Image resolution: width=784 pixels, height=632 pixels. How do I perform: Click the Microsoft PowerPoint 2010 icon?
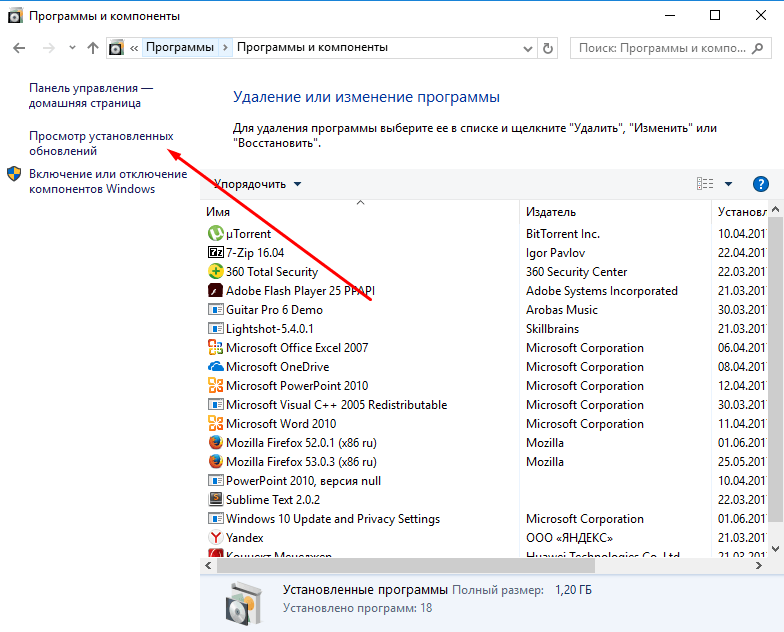click(x=216, y=386)
